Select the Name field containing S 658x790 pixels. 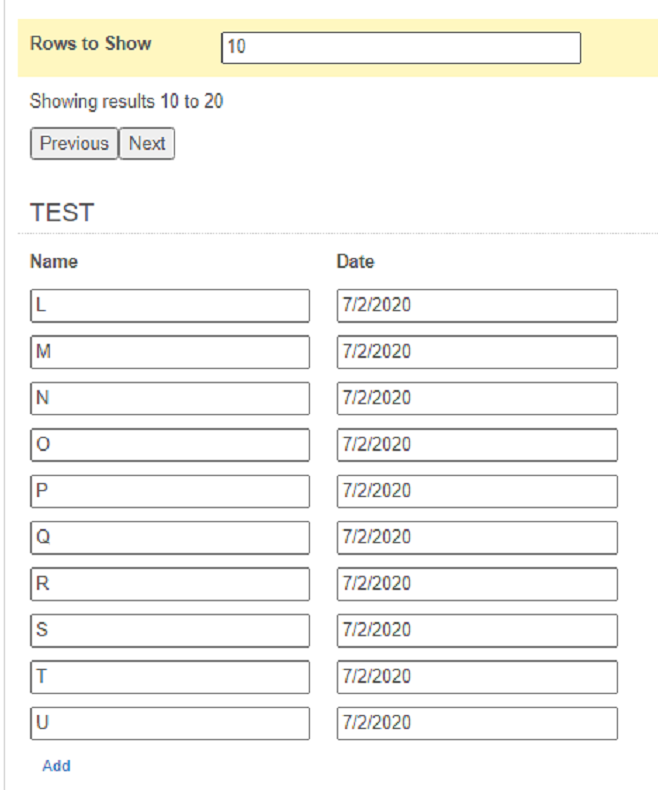(170, 630)
